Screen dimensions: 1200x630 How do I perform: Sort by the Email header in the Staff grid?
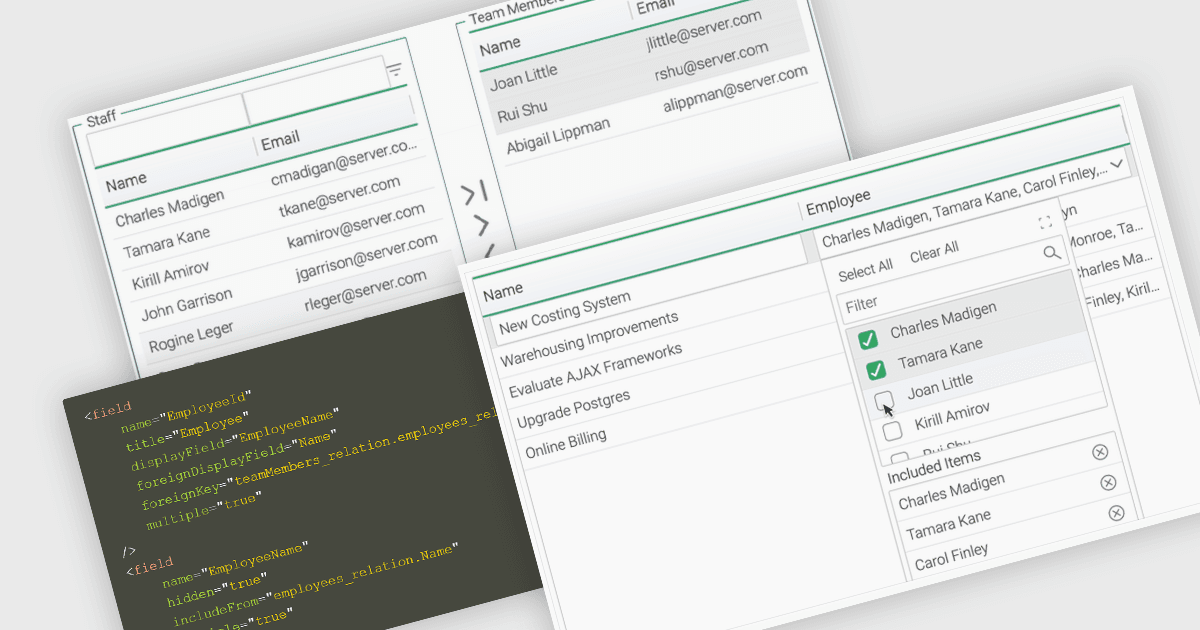click(280, 141)
